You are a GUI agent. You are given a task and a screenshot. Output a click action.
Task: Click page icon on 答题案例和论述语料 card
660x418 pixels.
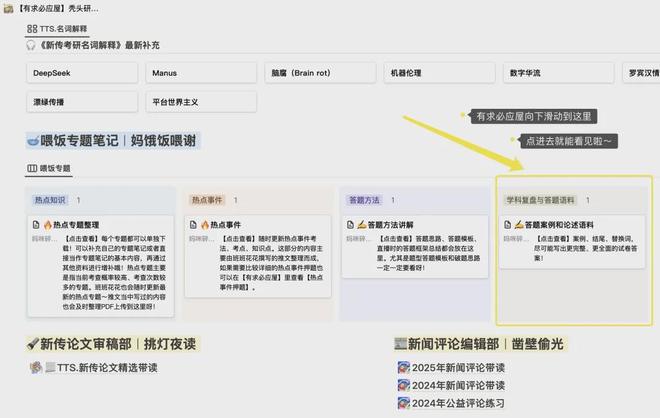[x=508, y=225]
